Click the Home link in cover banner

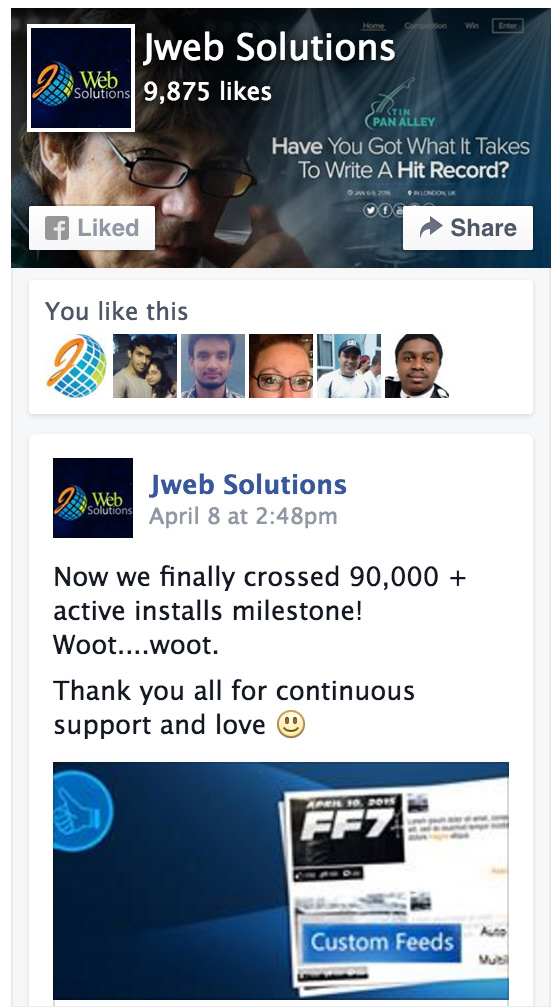point(374,26)
